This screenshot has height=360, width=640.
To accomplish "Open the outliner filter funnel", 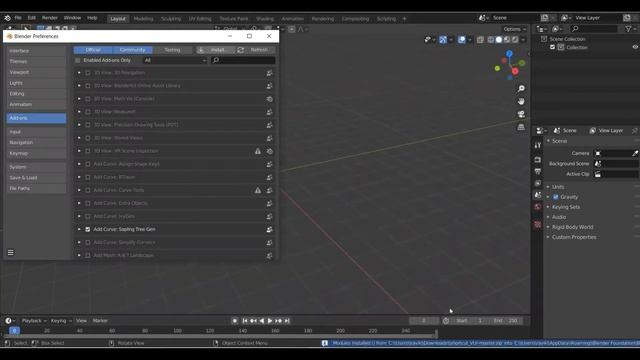I will tap(628, 29).
